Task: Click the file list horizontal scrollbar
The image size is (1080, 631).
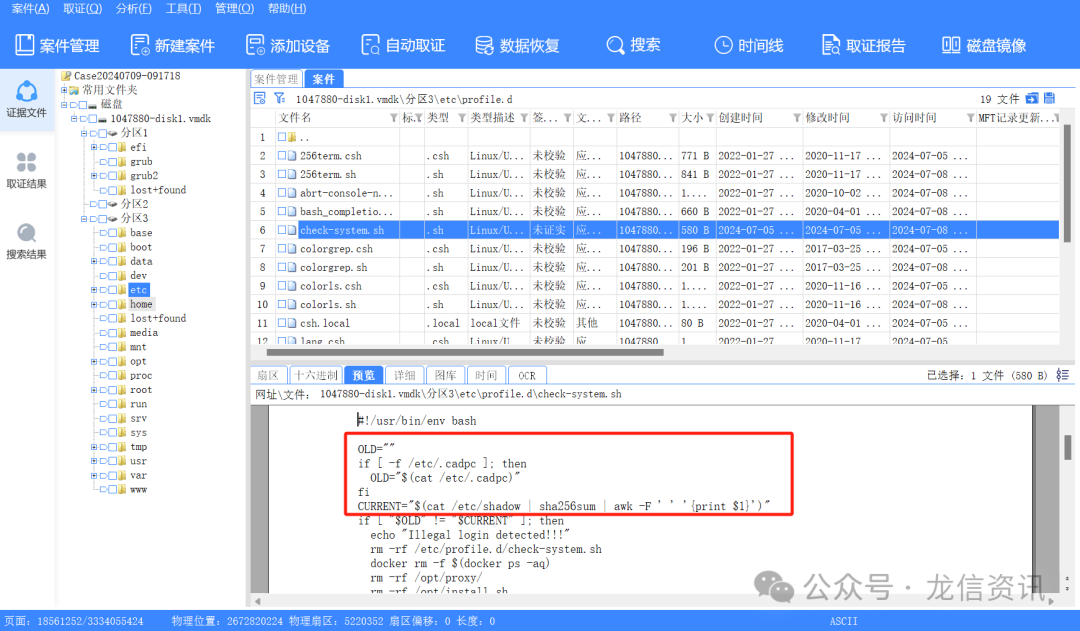Action: 465,352
